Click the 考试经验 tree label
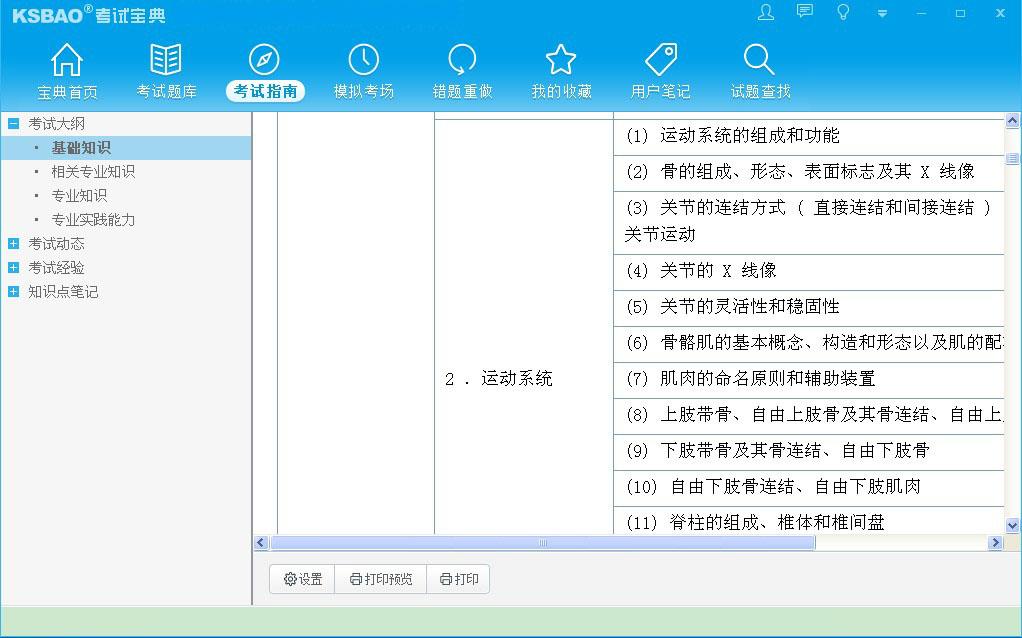 [x=56, y=267]
